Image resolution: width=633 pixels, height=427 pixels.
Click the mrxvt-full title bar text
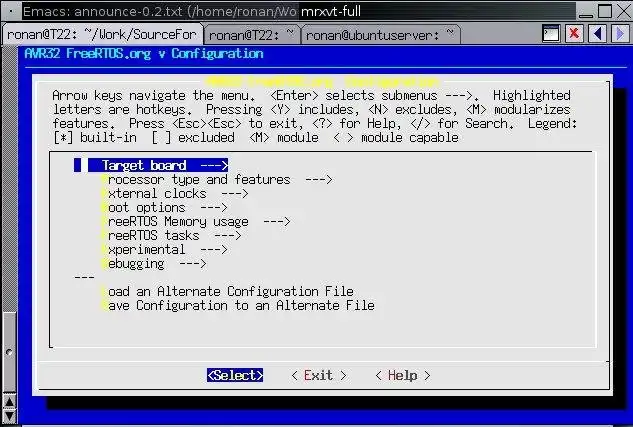331,11
